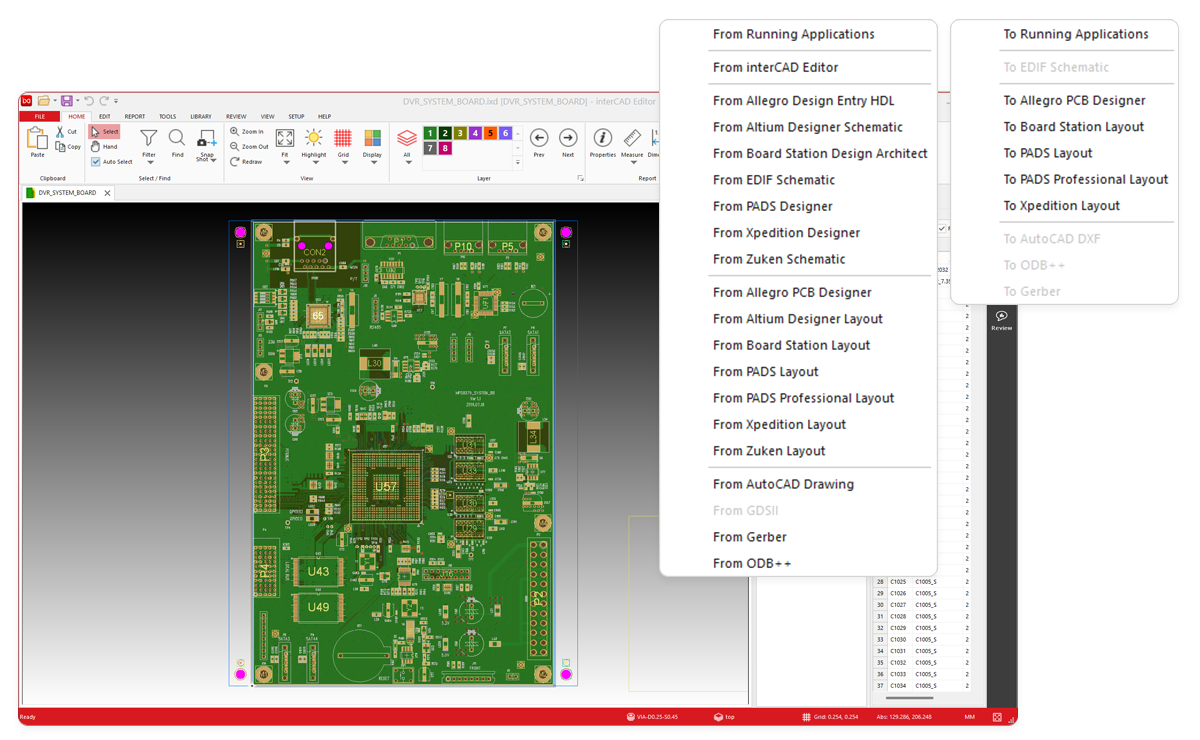Toggle layer 5 orange button
Screen dimensions: 1200x740
click(490, 133)
